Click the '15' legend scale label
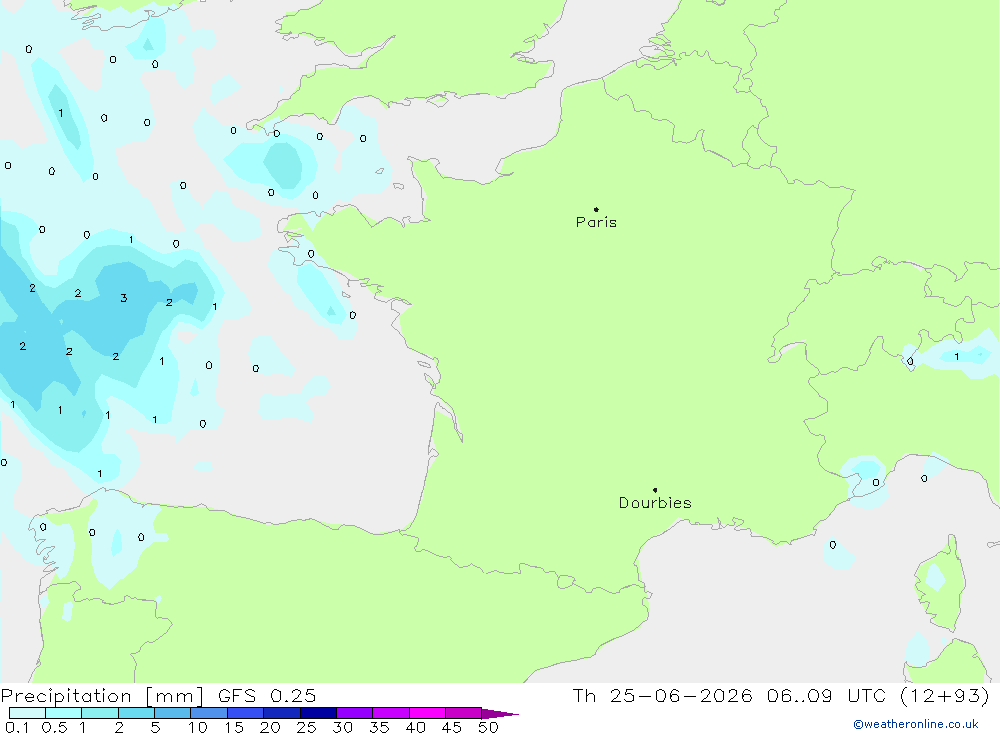Image resolution: width=1000 pixels, height=733 pixels. 234,727
